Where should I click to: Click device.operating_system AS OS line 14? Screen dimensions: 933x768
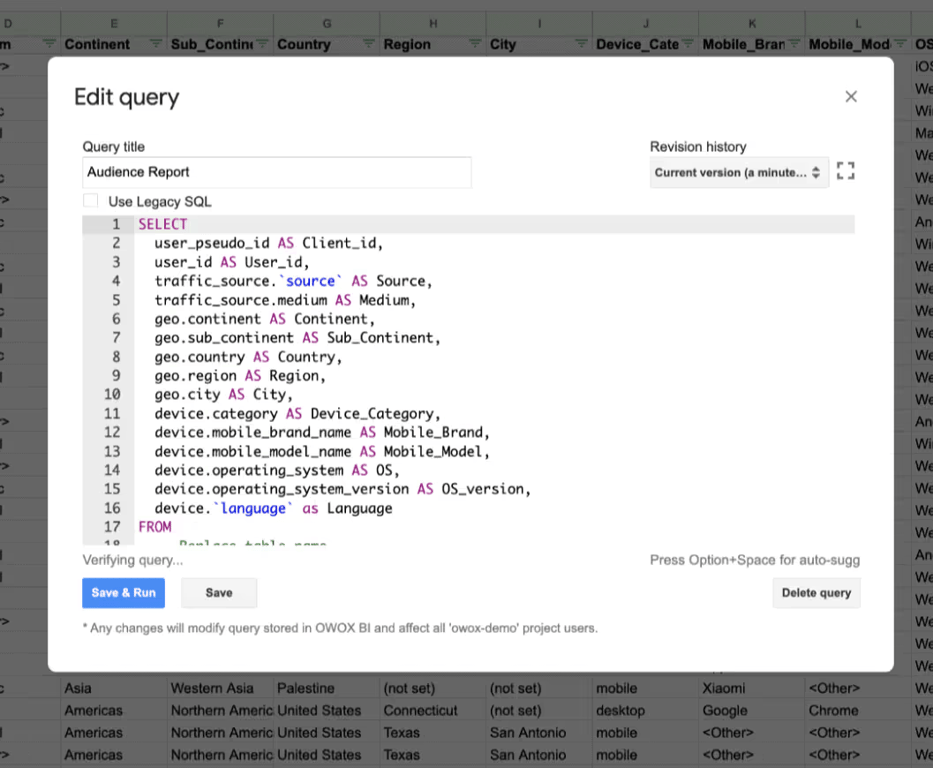[x=277, y=470]
